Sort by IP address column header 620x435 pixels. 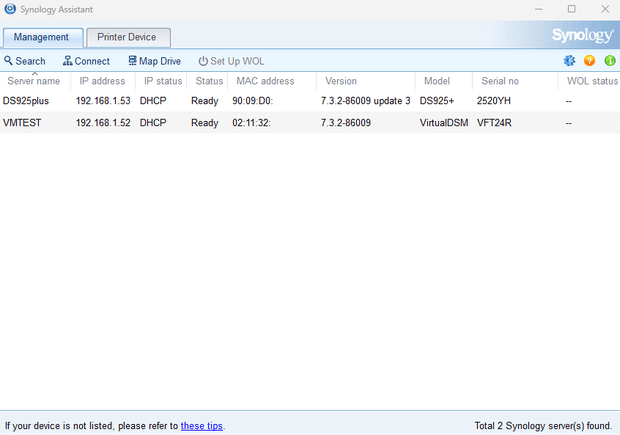pyautogui.click(x=102, y=81)
